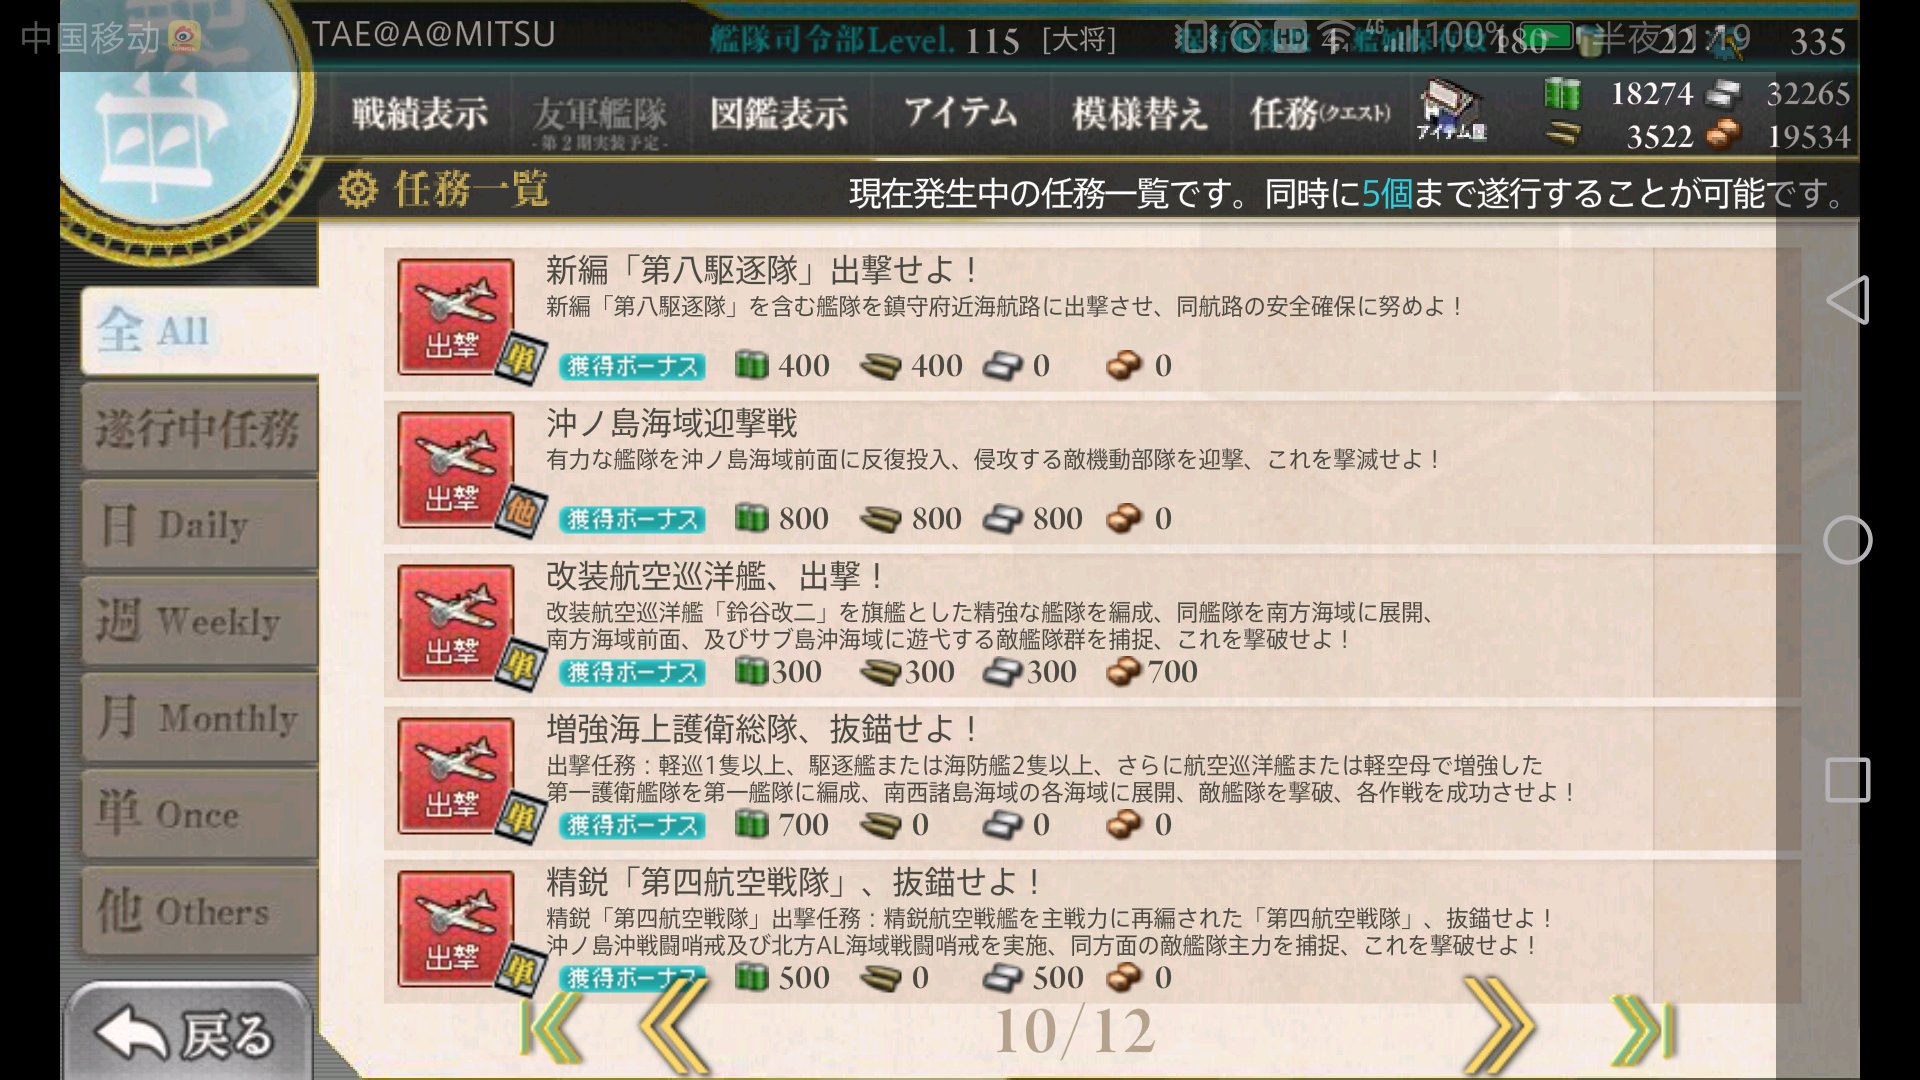Open the アイテム屋 shop icon
Viewport: 1920px width, 1080px height.
click(x=1452, y=111)
